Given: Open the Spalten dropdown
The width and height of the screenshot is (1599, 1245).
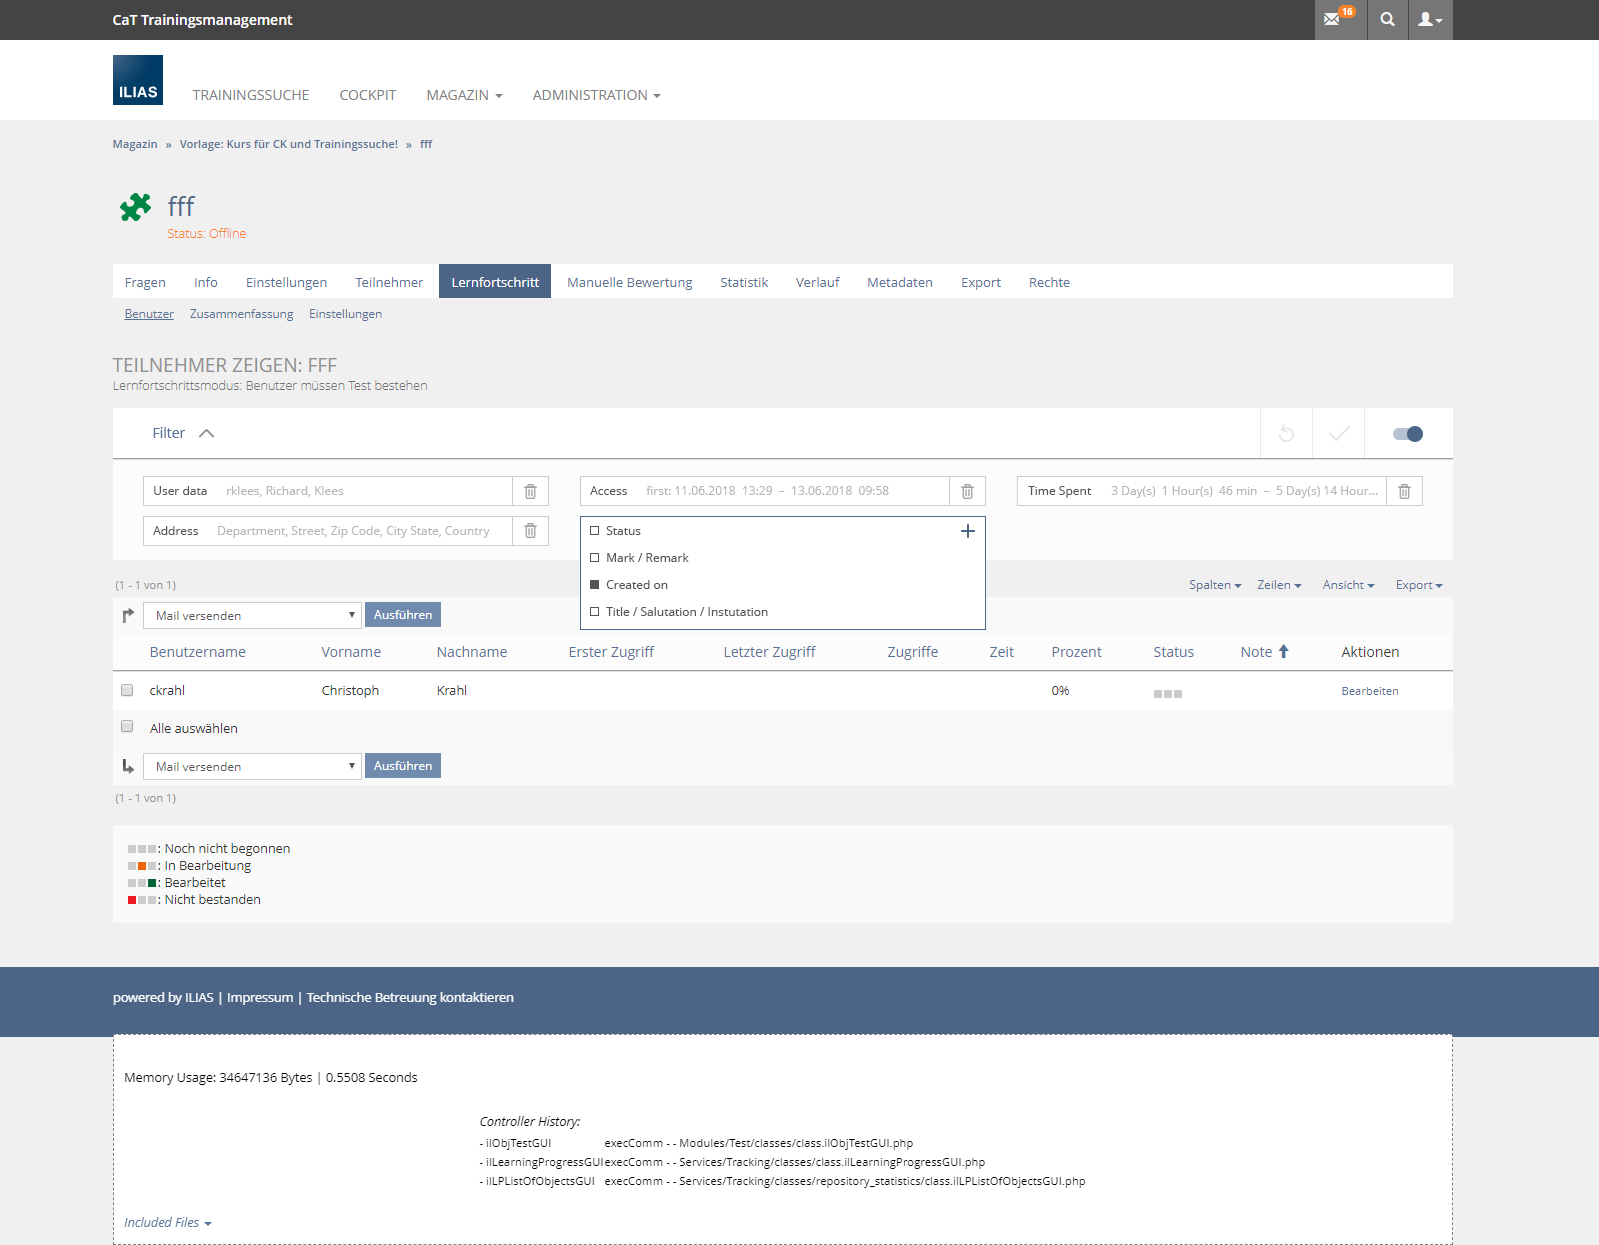Looking at the screenshot, I should coord(1214,585).
